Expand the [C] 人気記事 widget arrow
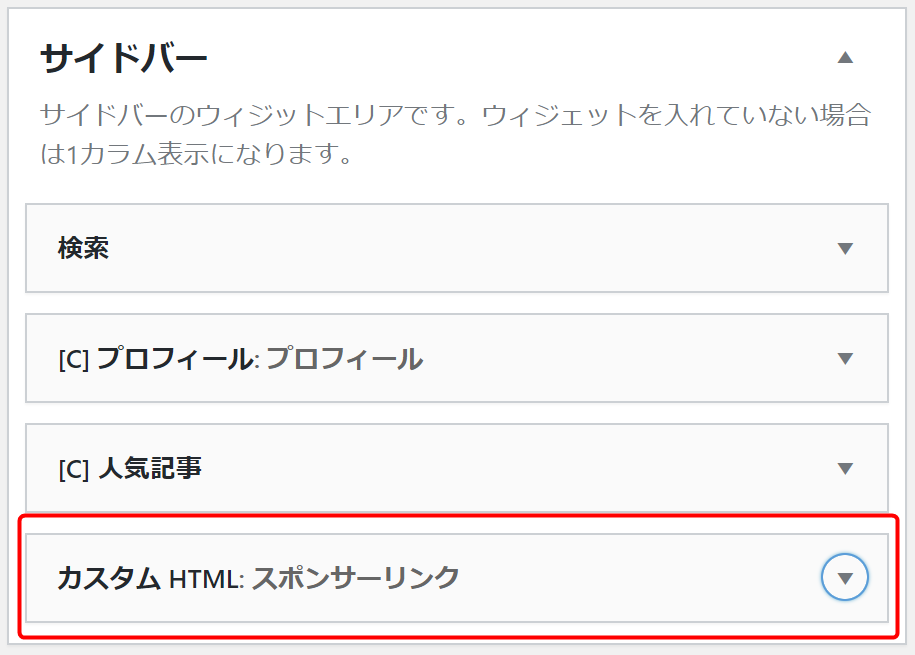This screenshot has height=655, width=915. [x=845, y=468]
